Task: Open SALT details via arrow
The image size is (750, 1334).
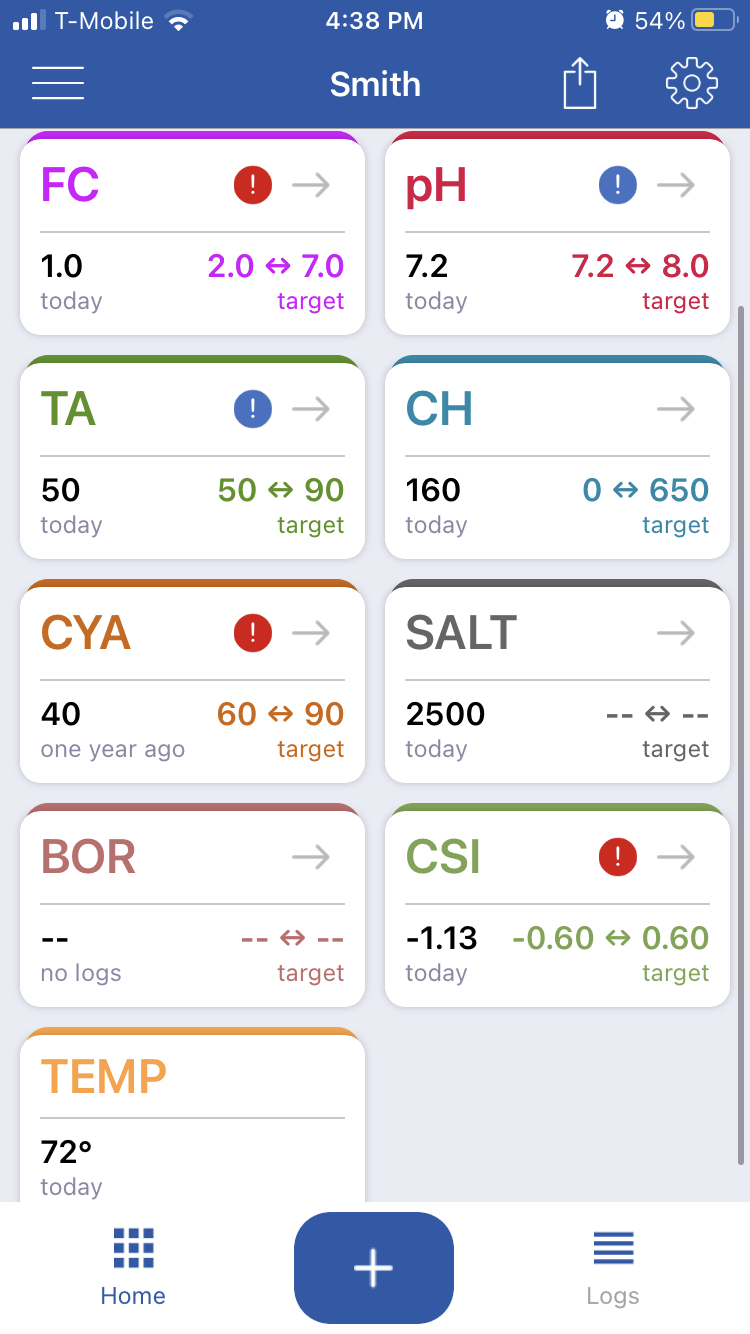Action: pos(676,633)
